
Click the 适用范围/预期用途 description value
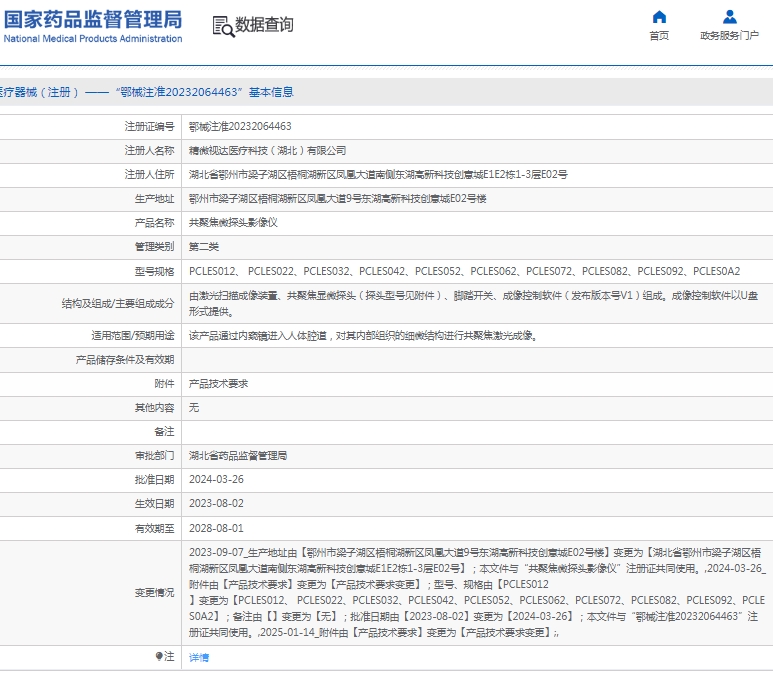363,336
